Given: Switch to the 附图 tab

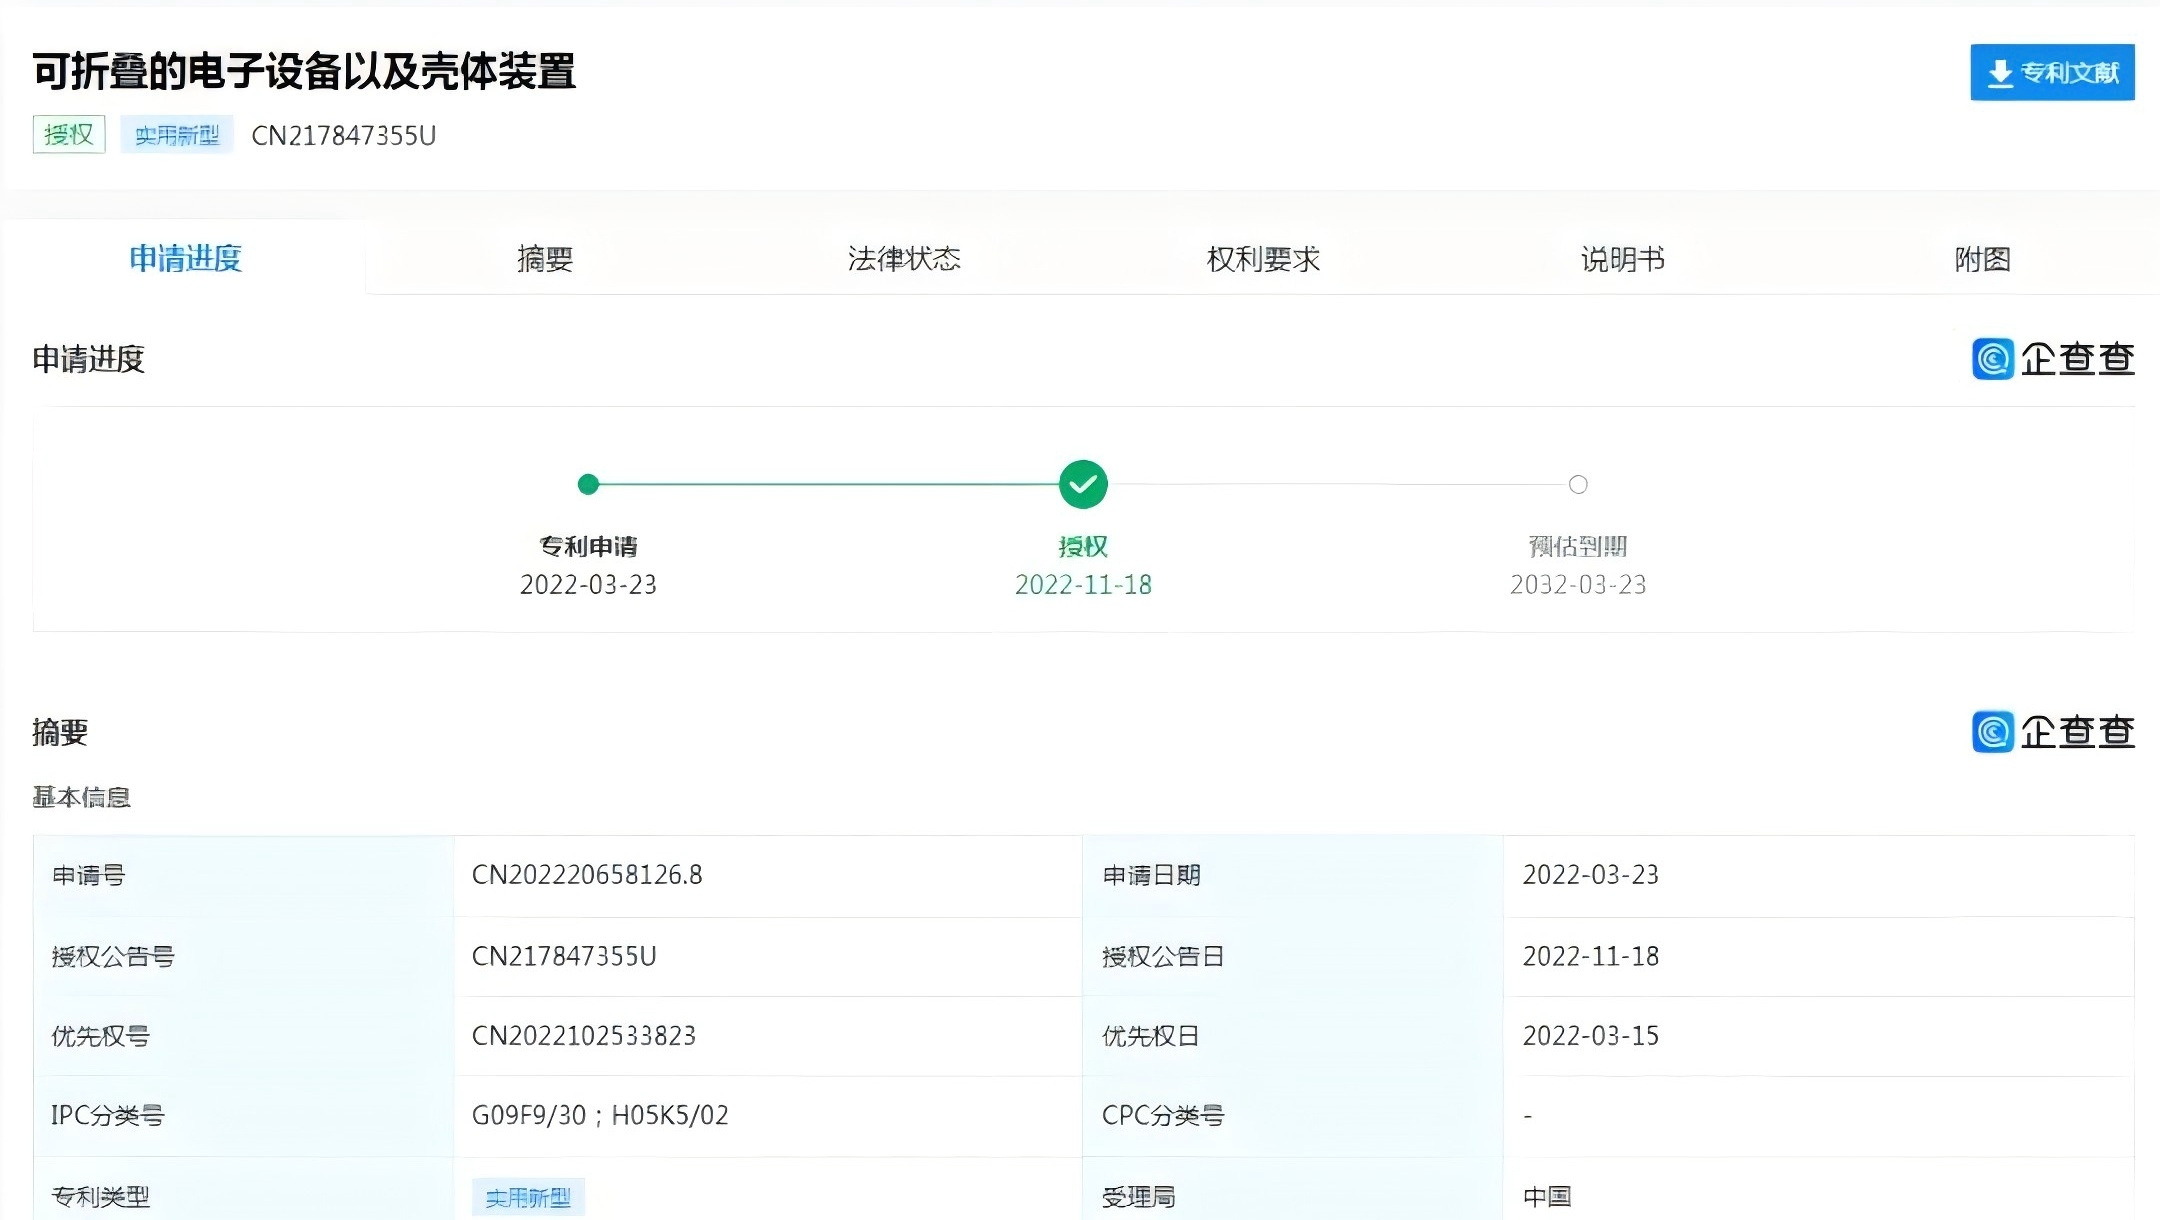Looking at the screenshot, I should tap(1982, 259).
